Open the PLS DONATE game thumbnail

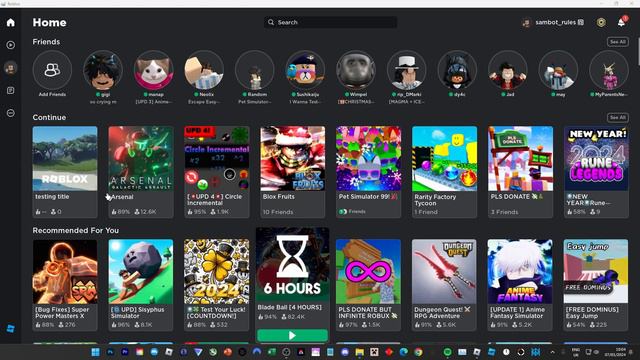tap(520, 158)
